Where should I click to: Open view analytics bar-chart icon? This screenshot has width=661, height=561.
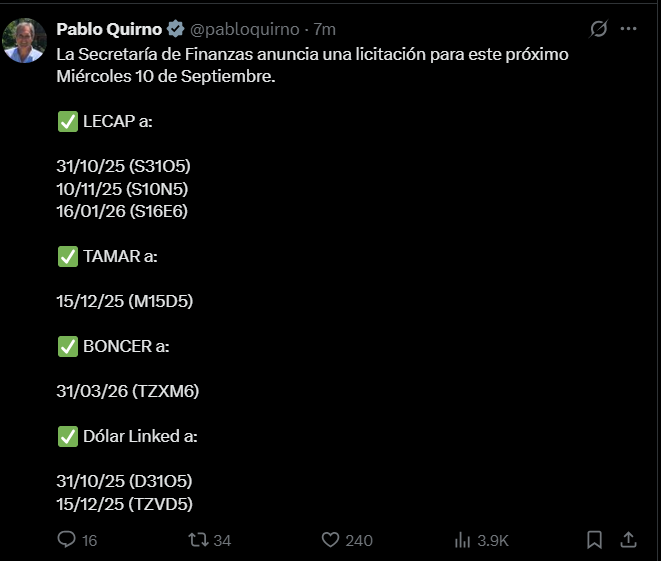[x=463, y=540]
